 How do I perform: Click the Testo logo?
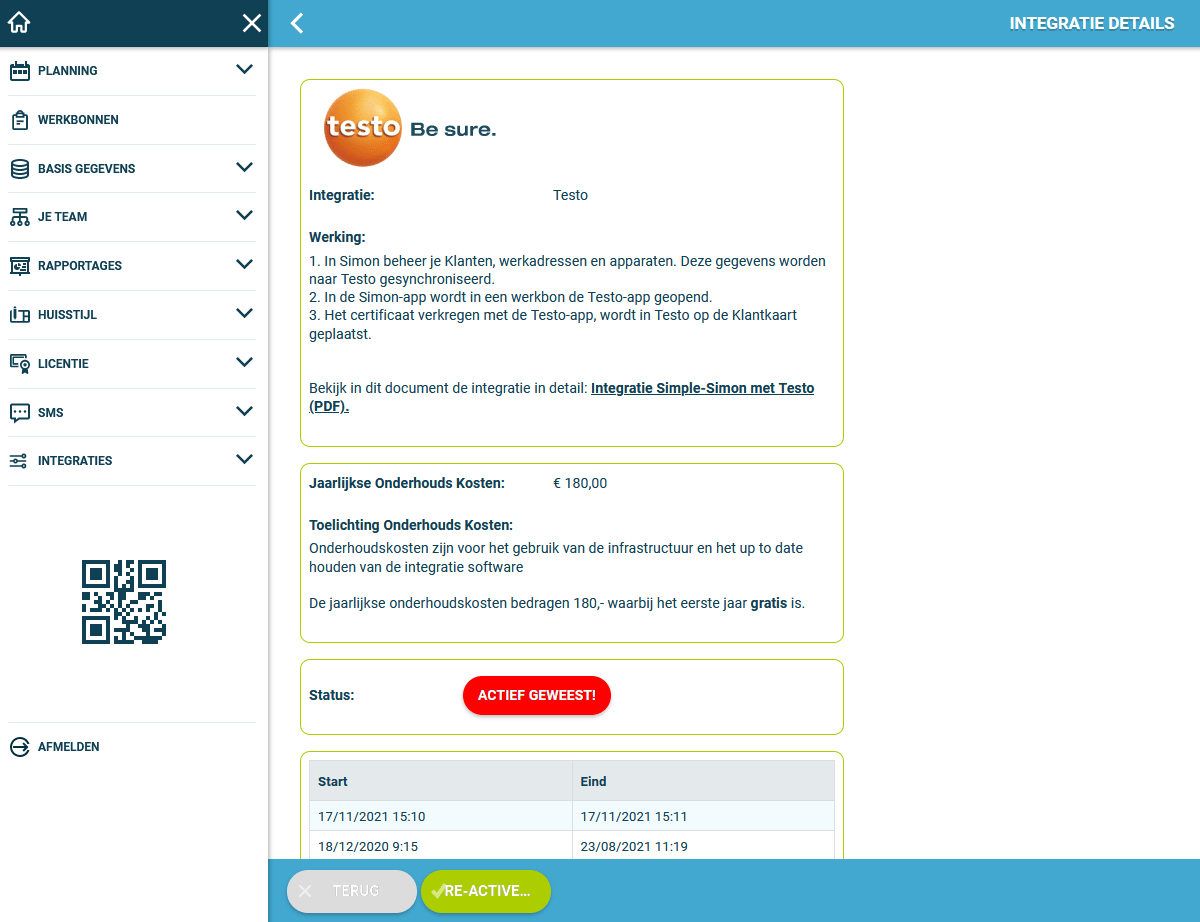pos(410,128)
